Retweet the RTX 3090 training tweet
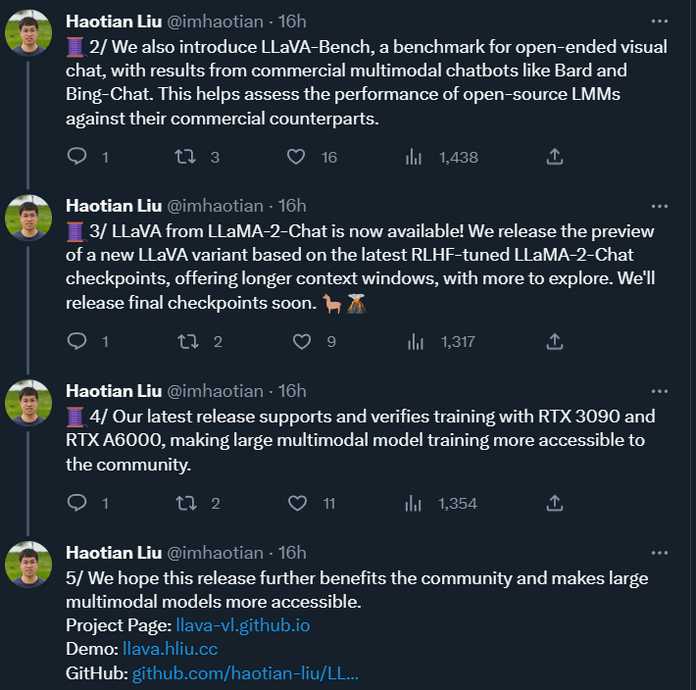This screenshot has width=696, height=690. click(x=186, y=503)
